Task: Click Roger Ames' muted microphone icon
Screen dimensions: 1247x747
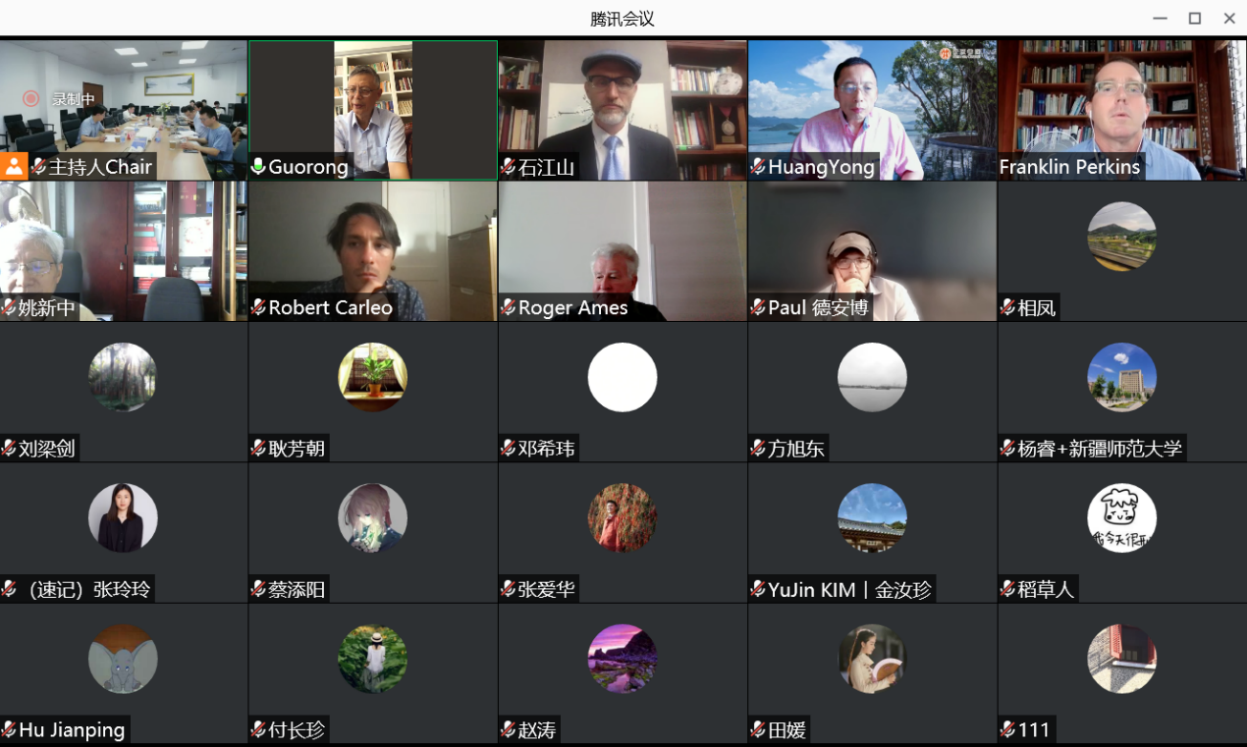Action: (x=508, y=308)
